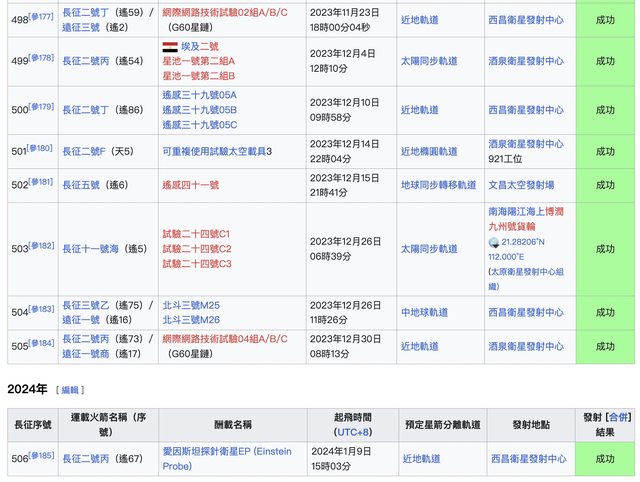Click the Egypt flag icon beside 埃及二號

(170, 47)
